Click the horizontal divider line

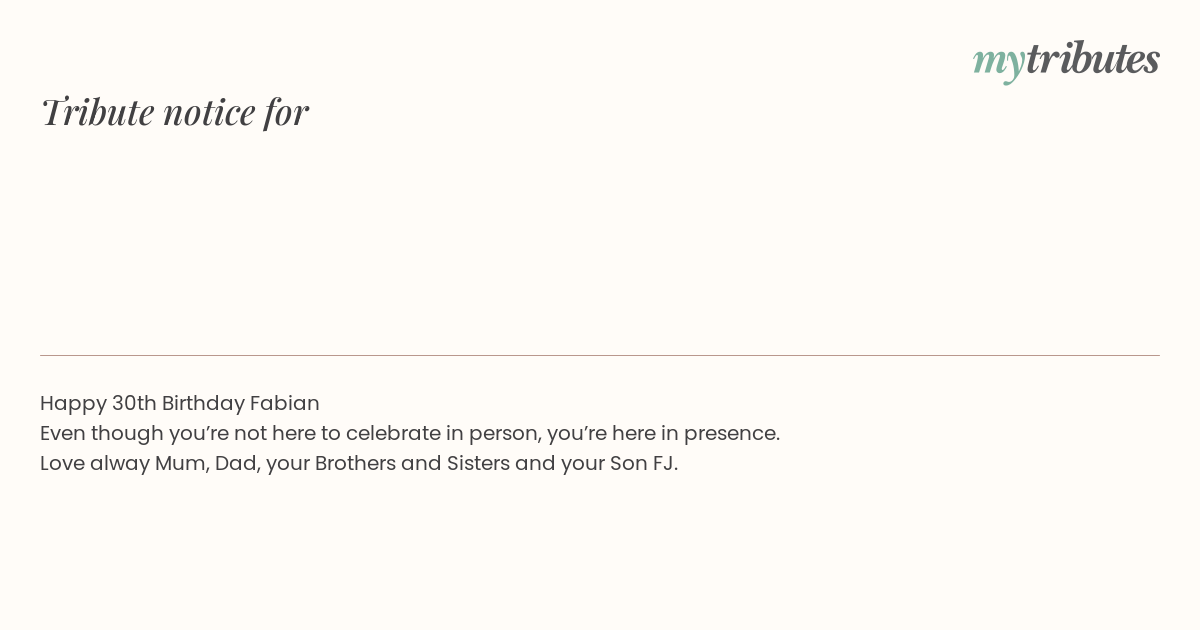(600, 355)
